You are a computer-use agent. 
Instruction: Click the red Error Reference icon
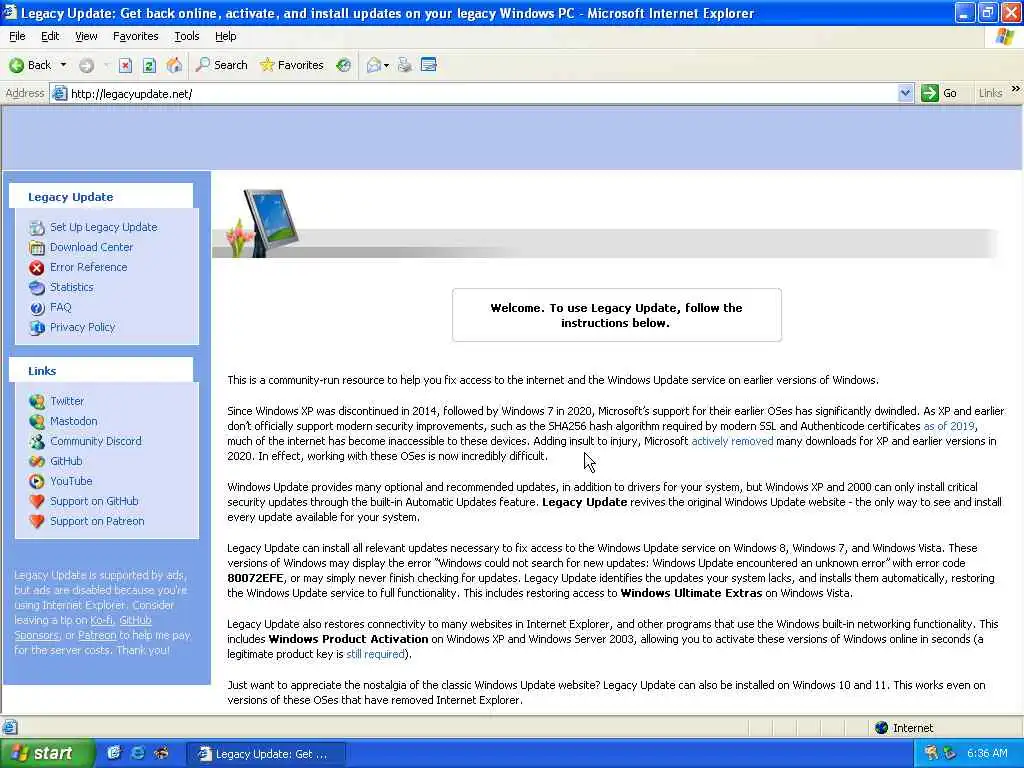pos(37,268)
